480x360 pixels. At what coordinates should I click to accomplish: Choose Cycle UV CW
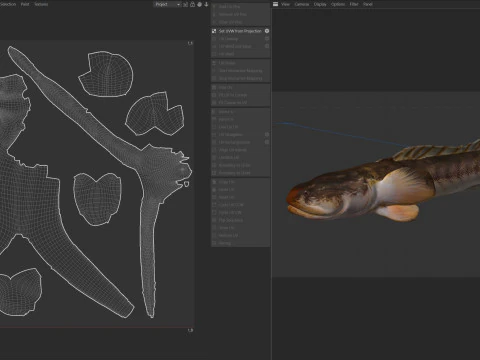click(230, 213)
